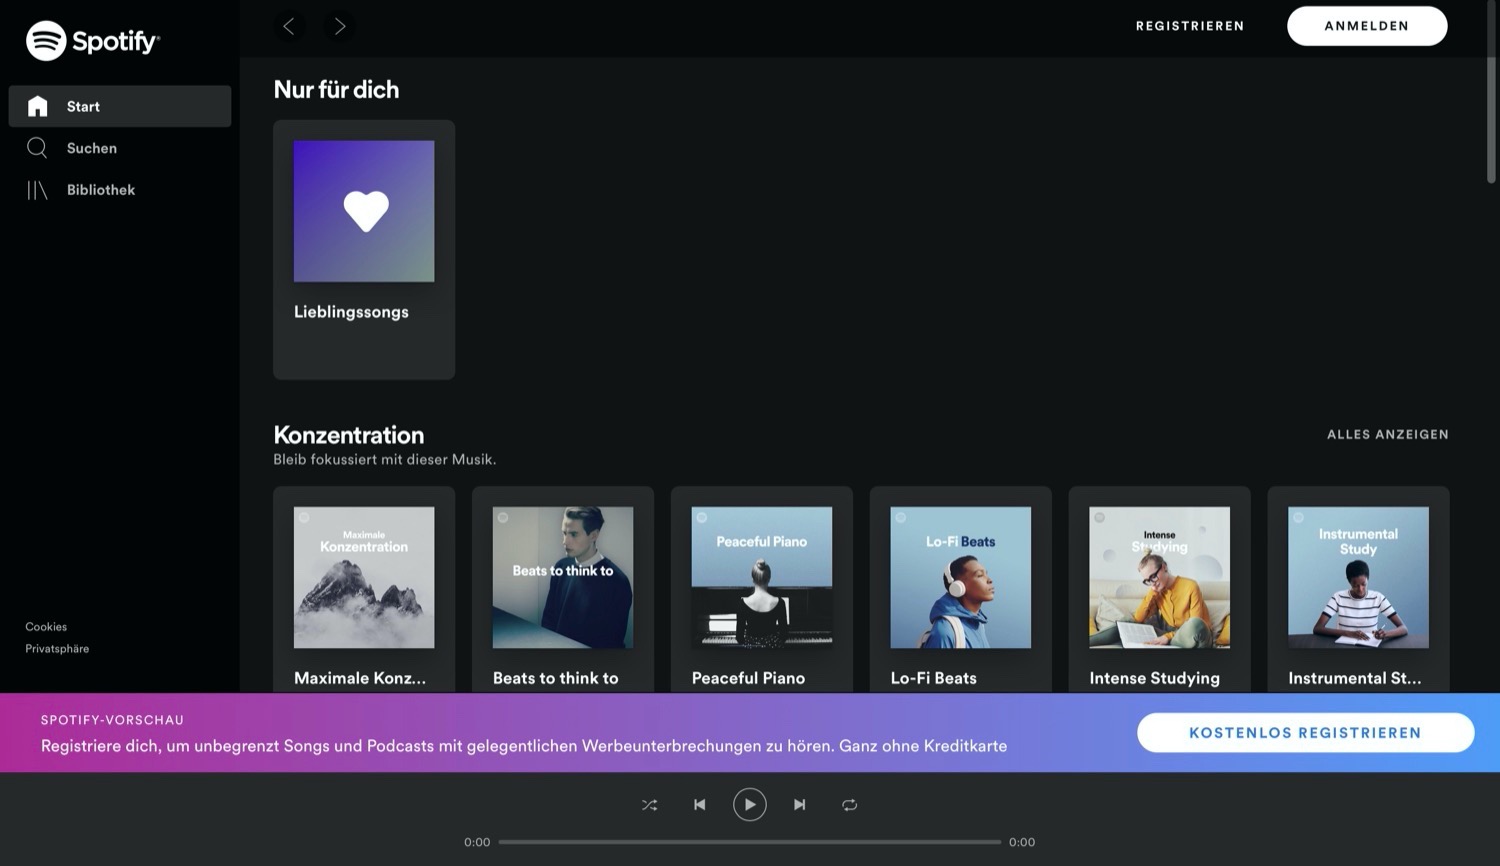Click the Bibliothek library icon
This screenshot has width=1500, height=866.
point(37,190)
